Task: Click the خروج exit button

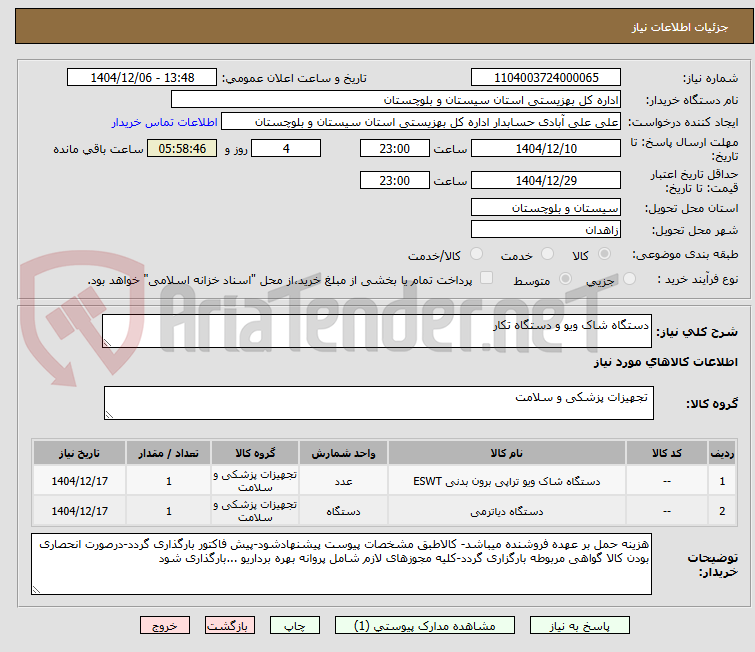Action: (165, 626)
